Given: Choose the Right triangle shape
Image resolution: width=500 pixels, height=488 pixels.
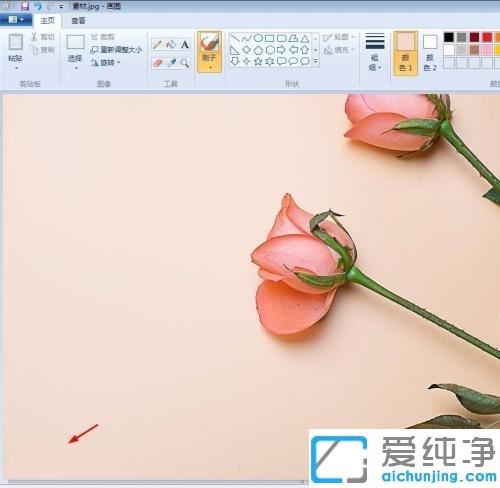Looking at the screenshot, I should (235, 50).
